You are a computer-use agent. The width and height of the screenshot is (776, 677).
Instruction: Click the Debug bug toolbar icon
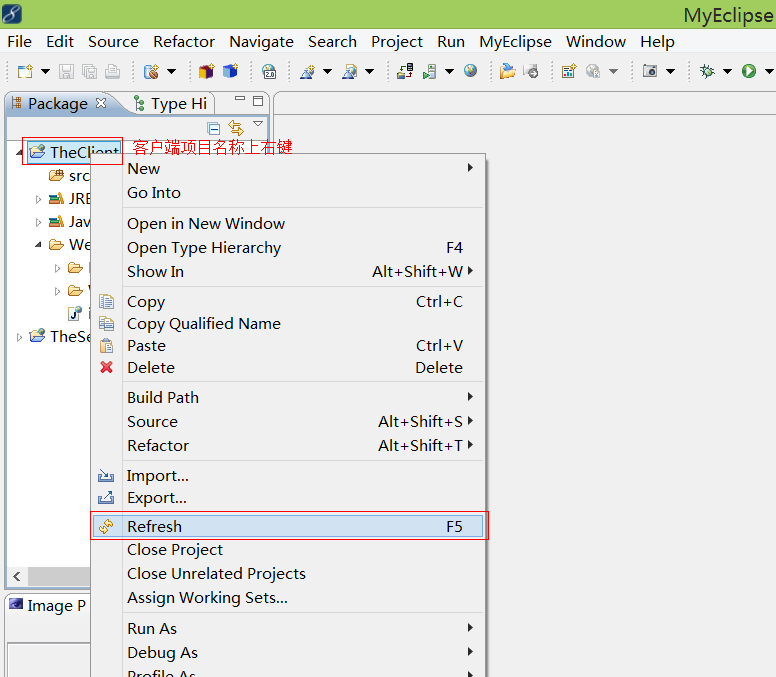tap(707, 71)
